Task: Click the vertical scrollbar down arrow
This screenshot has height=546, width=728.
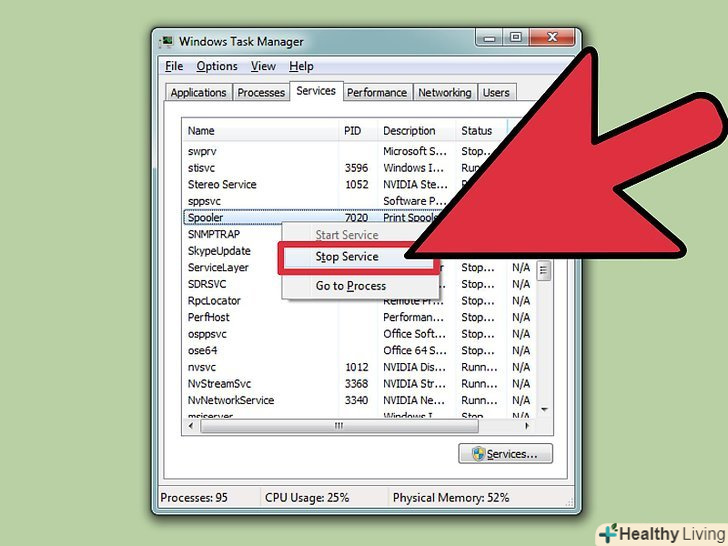Action: pos(544,410)
